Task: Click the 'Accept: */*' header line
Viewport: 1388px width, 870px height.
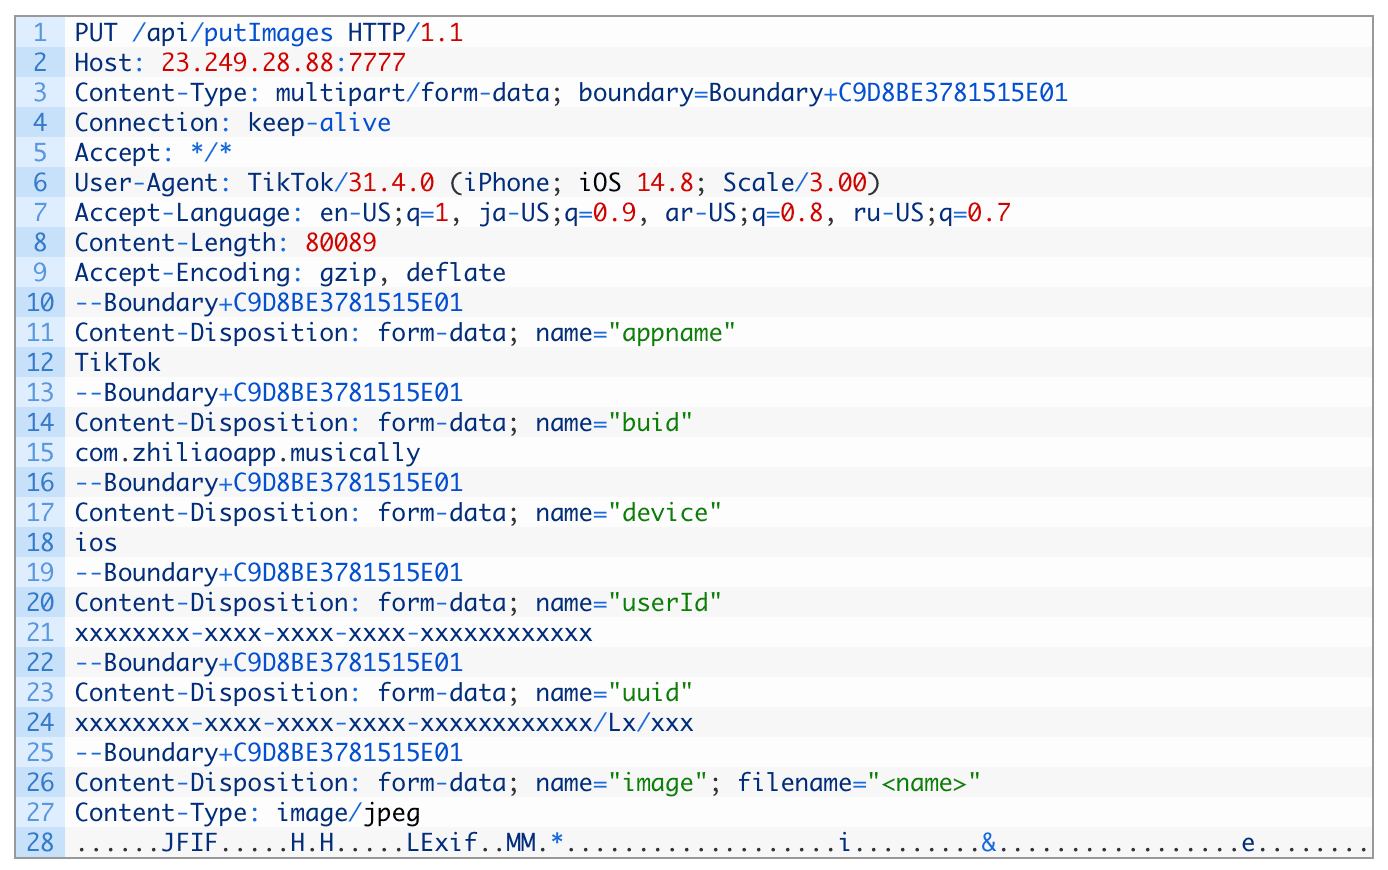Action: 154,153
